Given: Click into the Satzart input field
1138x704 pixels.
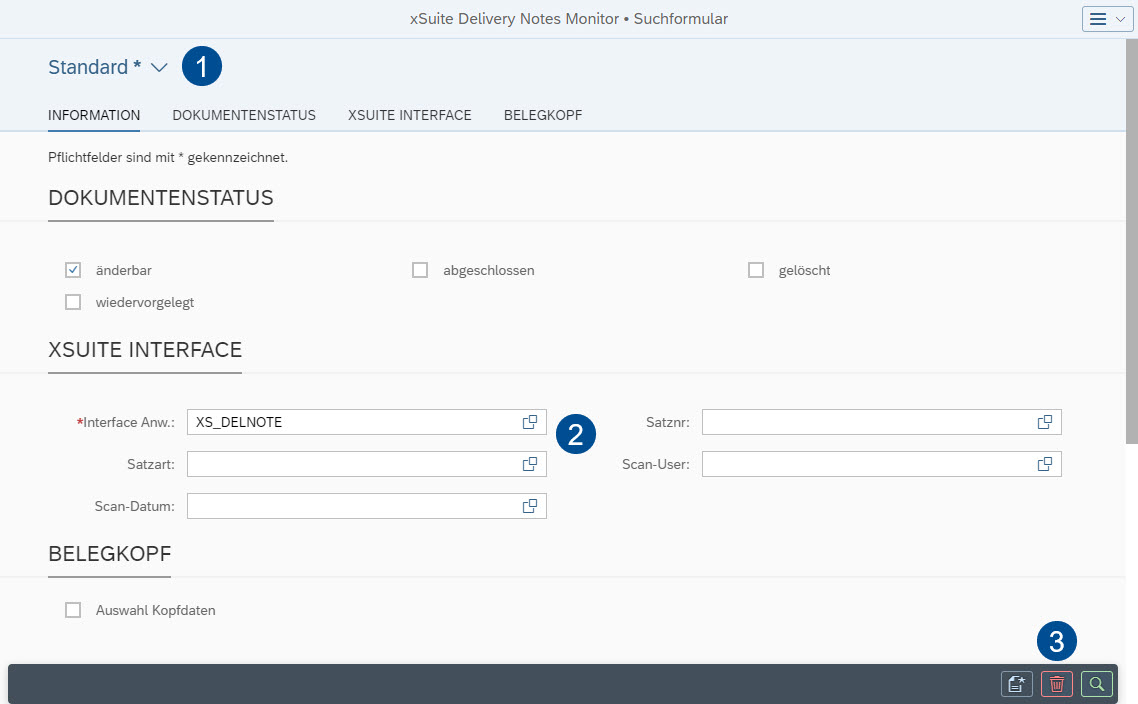Looking at the screenshot, I should pyautogui.click(x=350, y=464).
